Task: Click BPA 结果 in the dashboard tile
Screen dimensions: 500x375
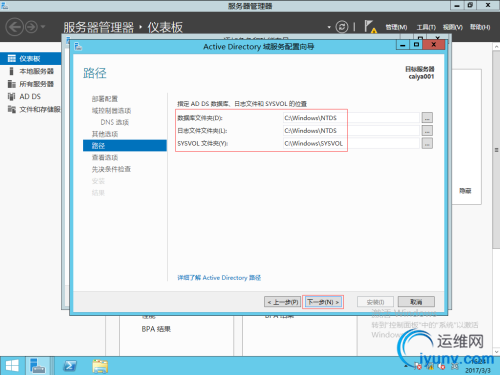Action: coord(156,329)
